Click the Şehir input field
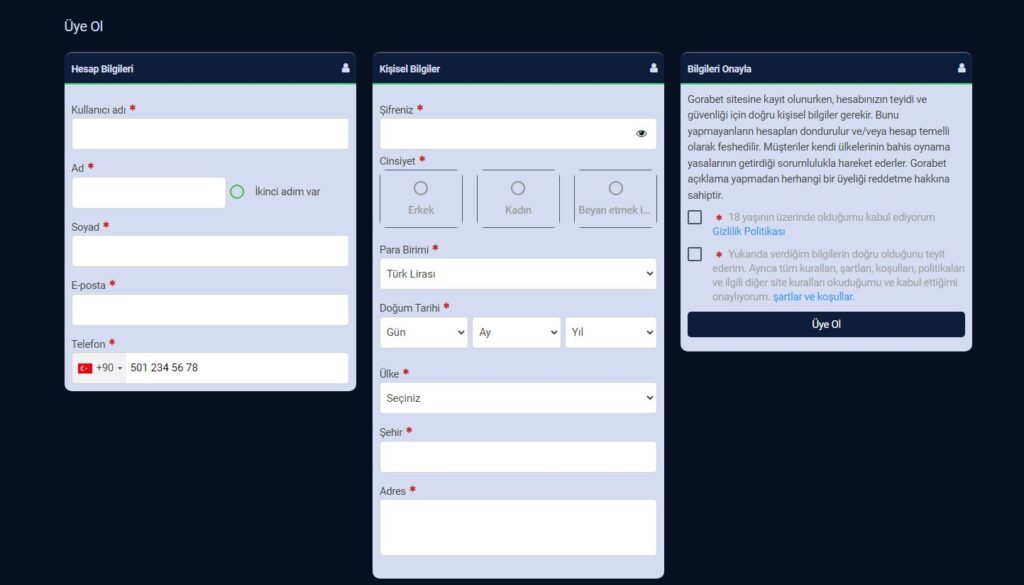Viewport: 1024px width, 585px height. click(518, 457)
